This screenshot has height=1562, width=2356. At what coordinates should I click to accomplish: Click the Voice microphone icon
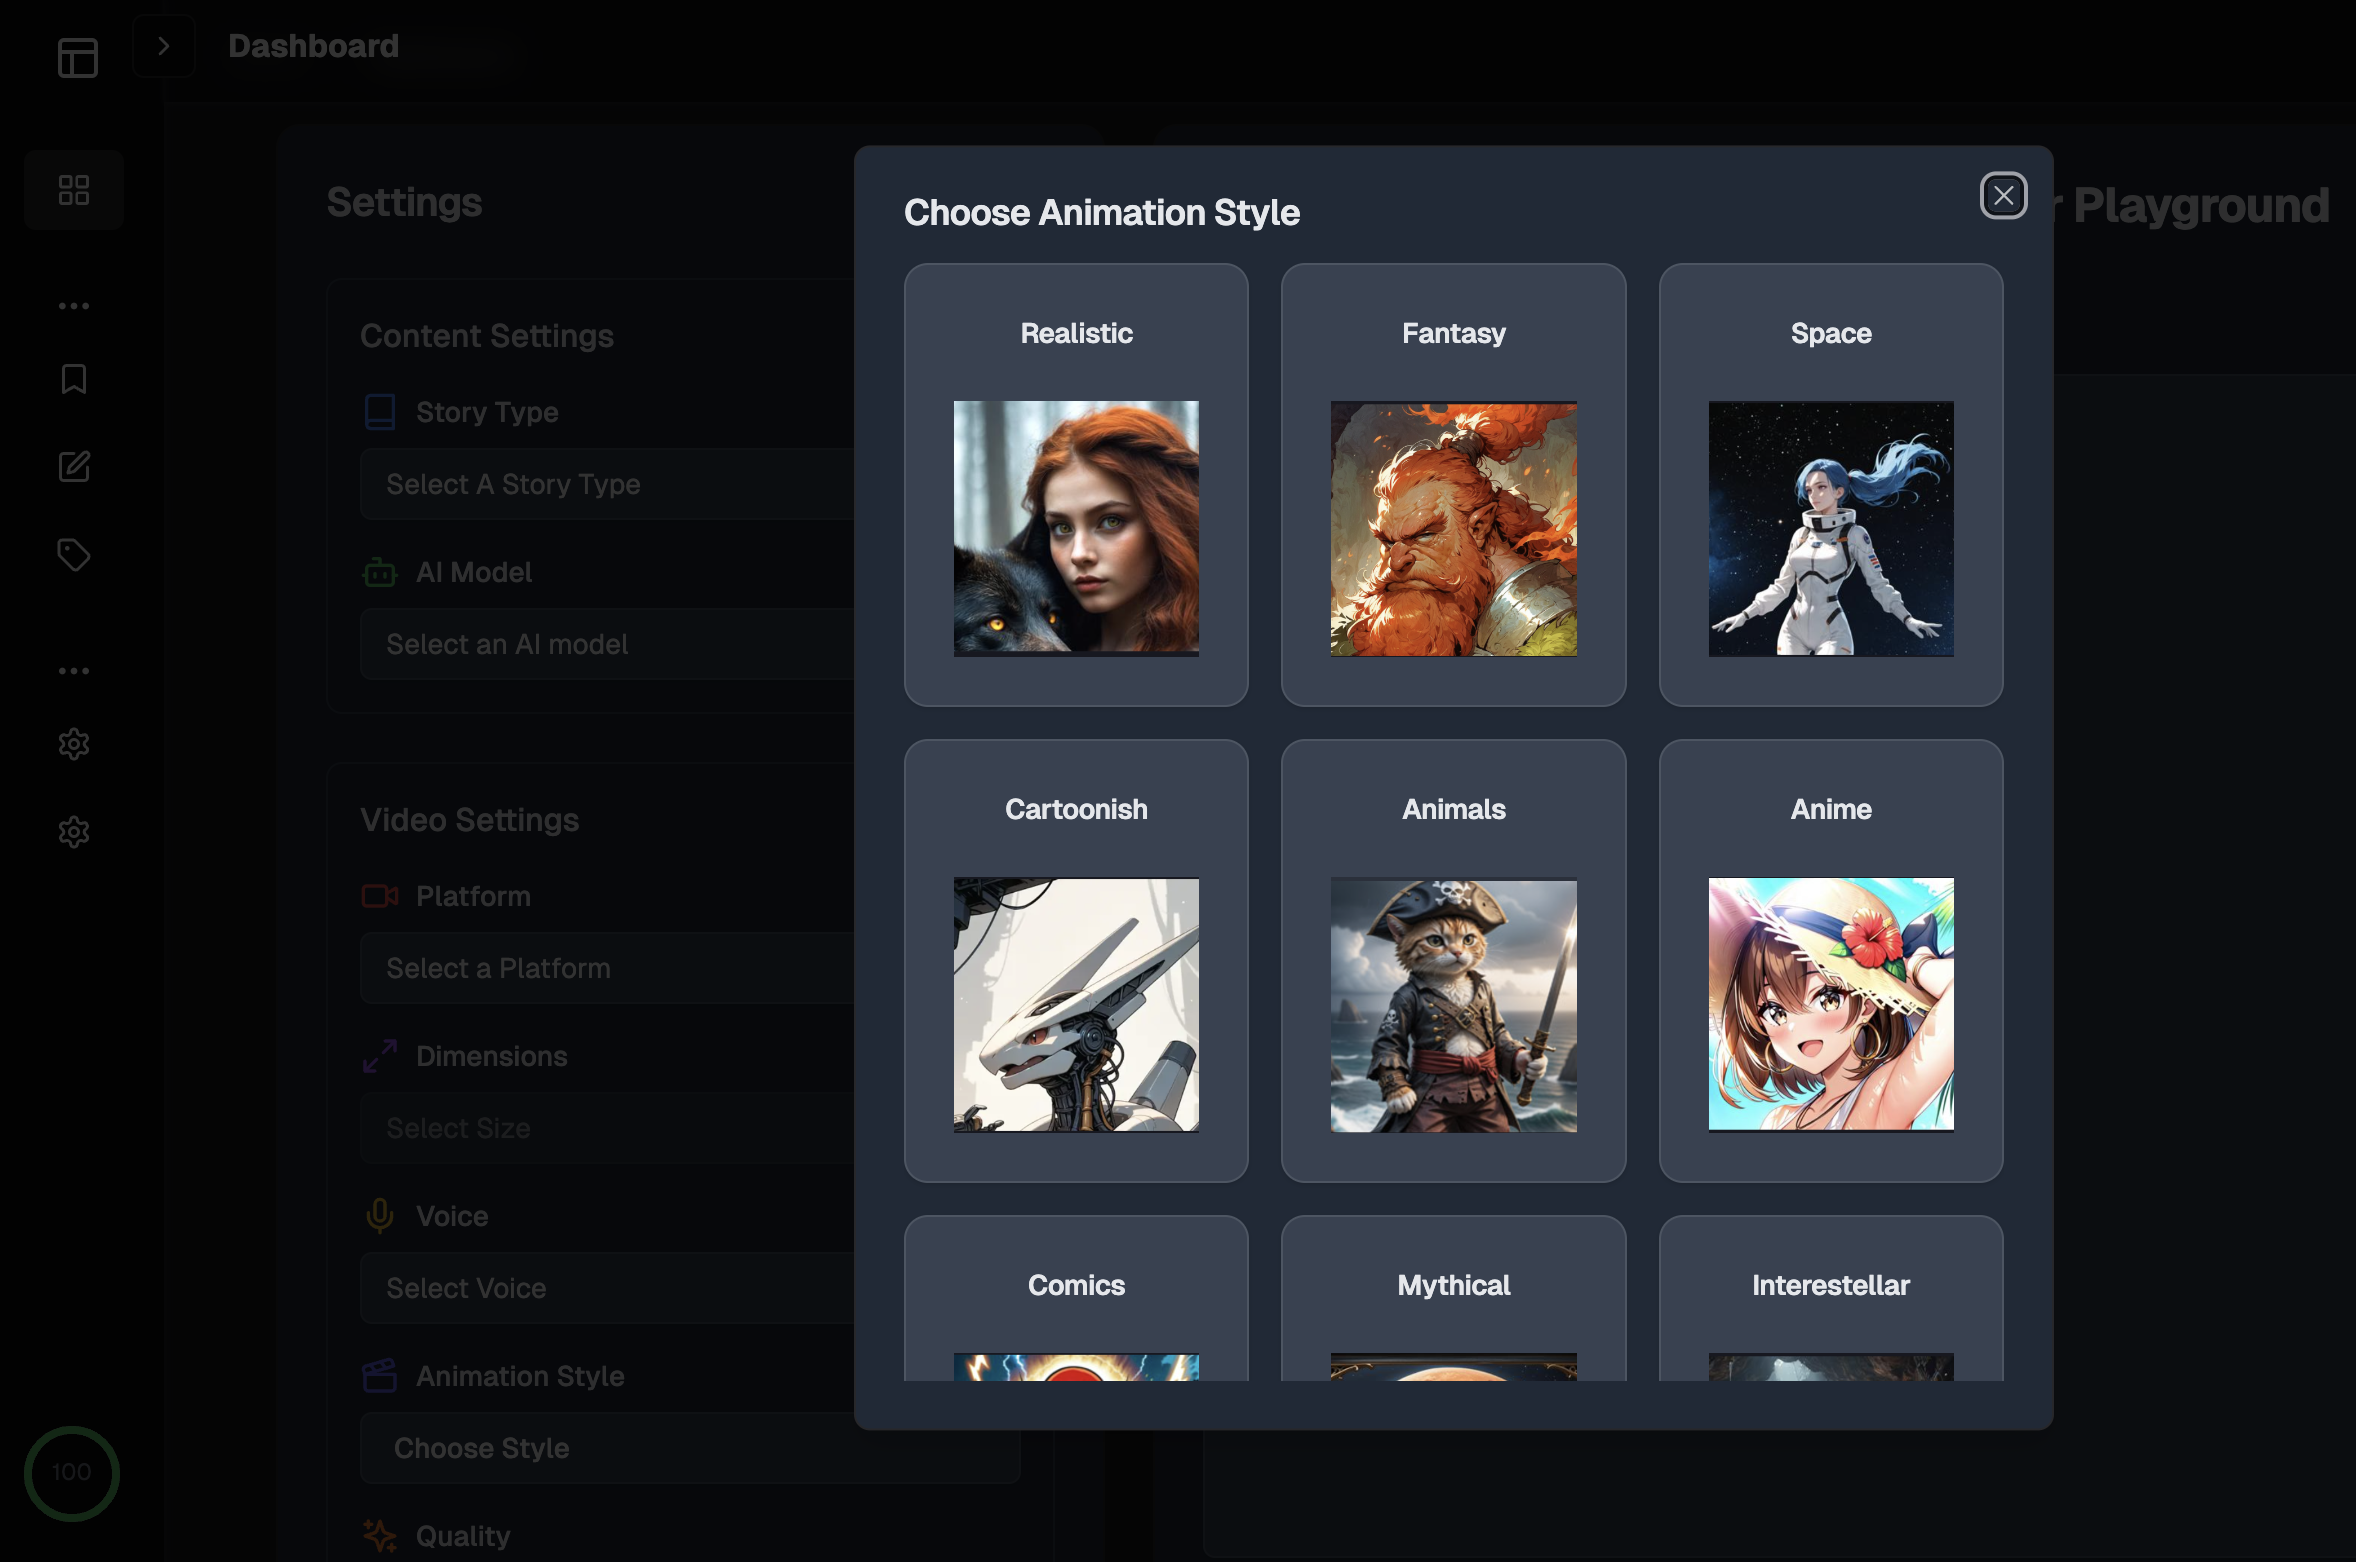pos(380,1215)
